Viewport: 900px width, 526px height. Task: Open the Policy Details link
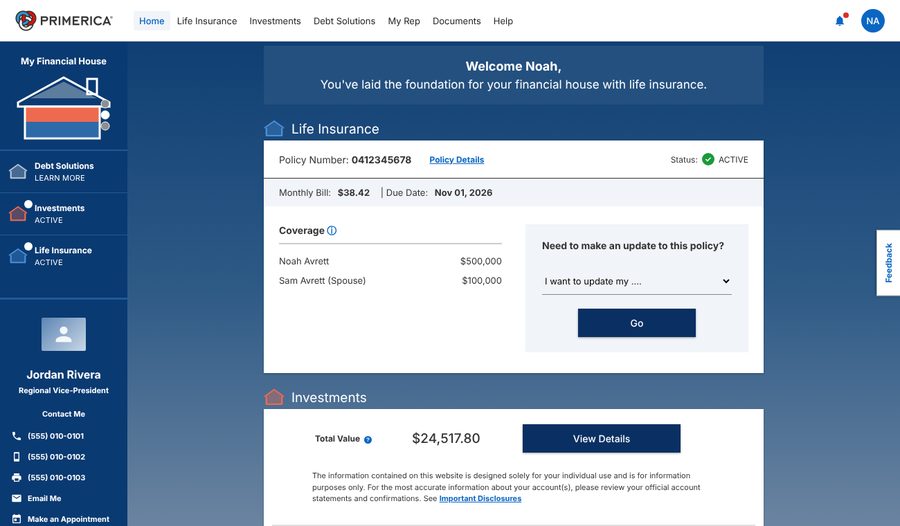pyautogui.click(x=456, y=160)
